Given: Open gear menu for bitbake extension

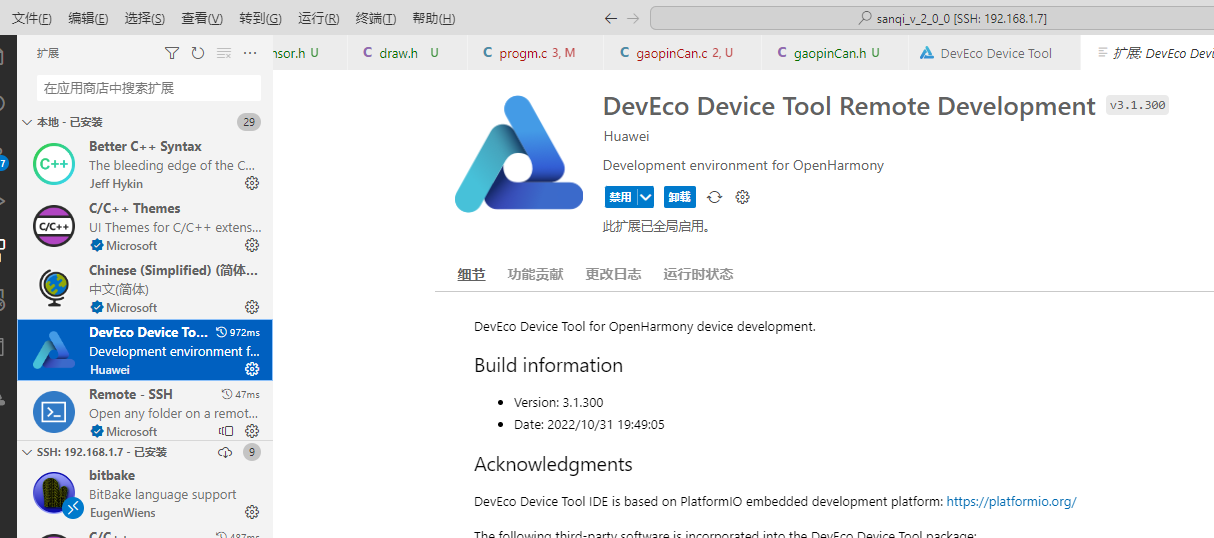Looking at the screenshot, I should point(252,512).
